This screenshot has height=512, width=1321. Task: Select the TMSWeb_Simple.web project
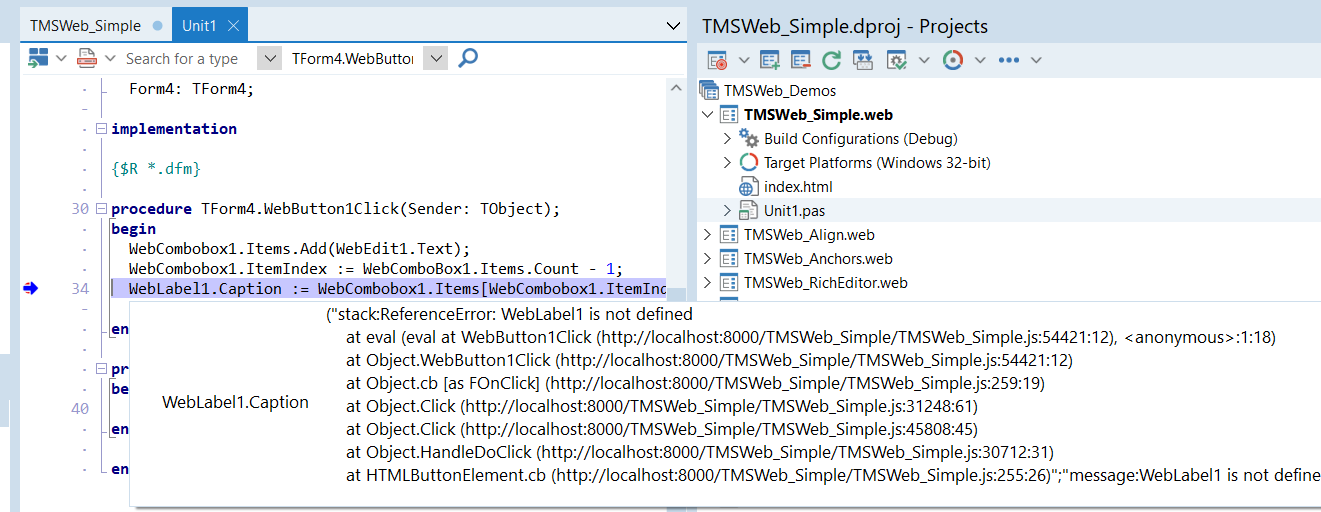[818, 114]
